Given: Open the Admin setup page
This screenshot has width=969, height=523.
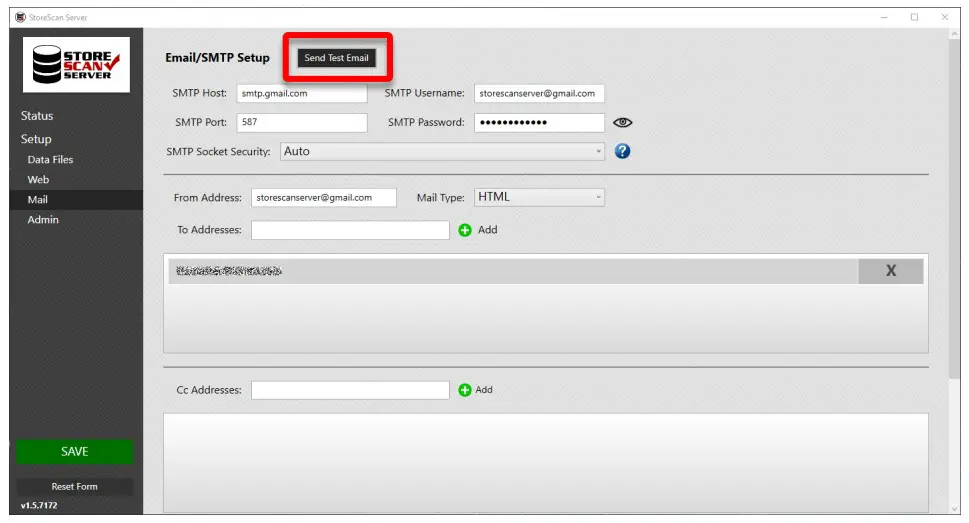Looking at the screenshot, I should pos(43,219).
